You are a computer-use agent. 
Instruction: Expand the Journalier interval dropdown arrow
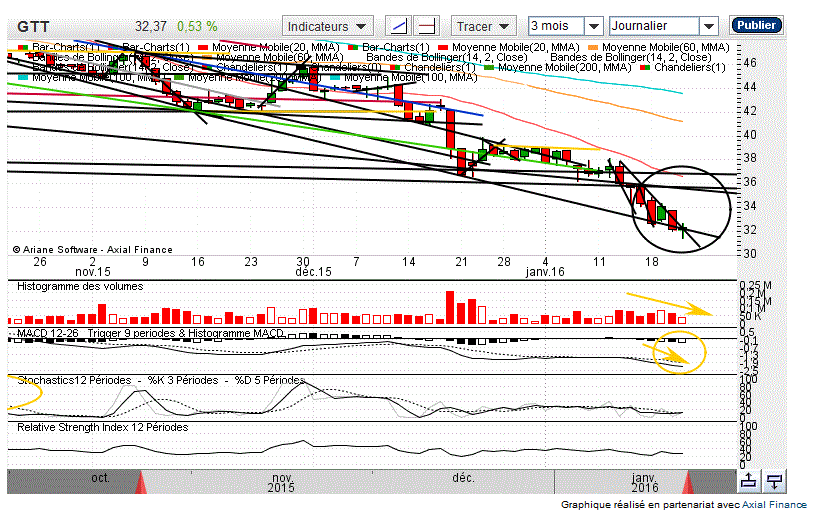pos(709,26)
